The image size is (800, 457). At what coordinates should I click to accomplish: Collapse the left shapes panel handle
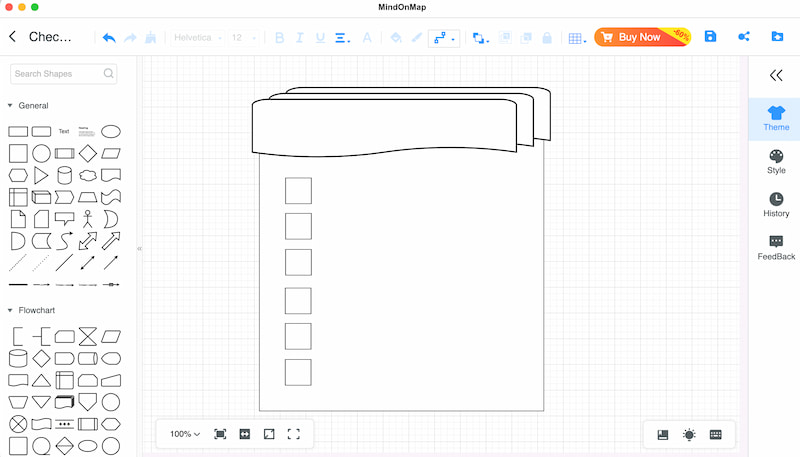click(x=139, y=248)
